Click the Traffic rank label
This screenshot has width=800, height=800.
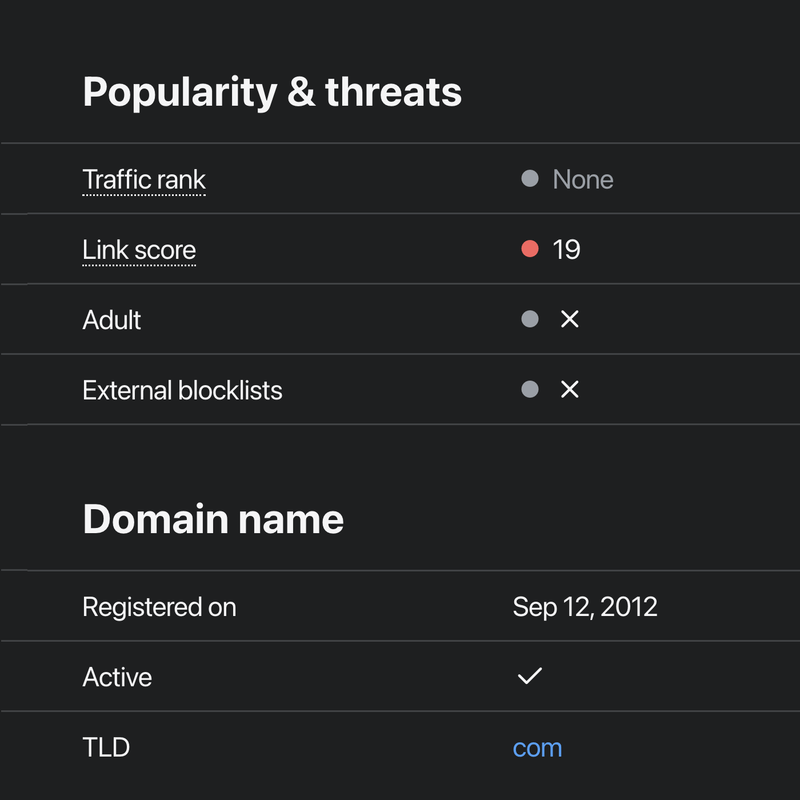[144, 180]
